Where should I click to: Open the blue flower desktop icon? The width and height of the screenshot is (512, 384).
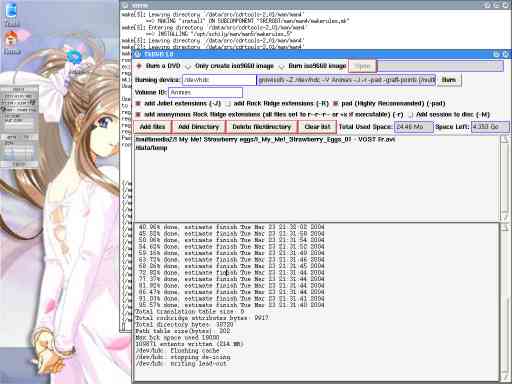74,57
